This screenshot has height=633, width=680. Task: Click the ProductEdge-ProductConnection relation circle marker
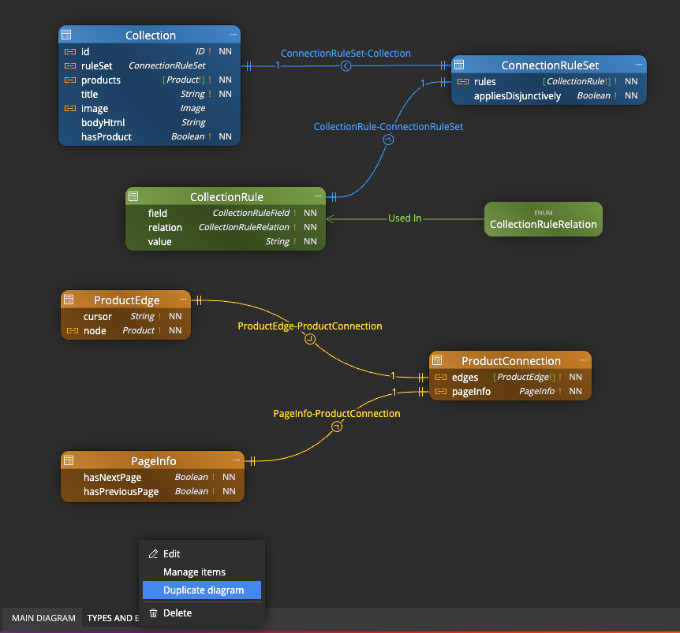[310, 339]
